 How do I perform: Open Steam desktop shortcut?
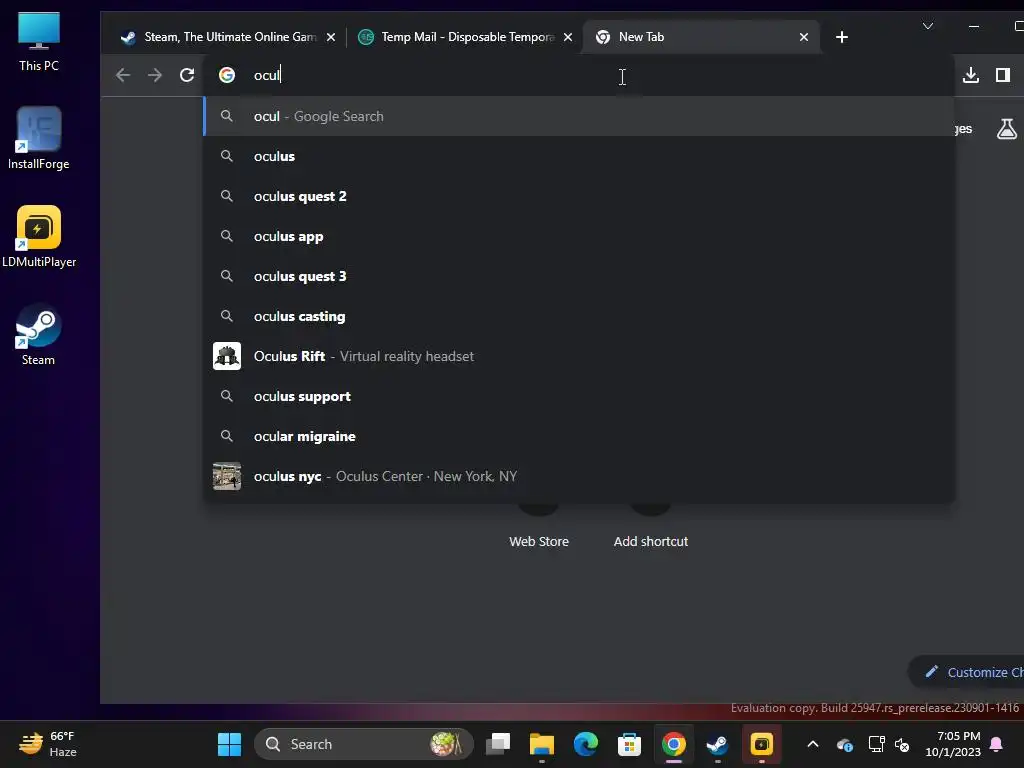(39, 334)
